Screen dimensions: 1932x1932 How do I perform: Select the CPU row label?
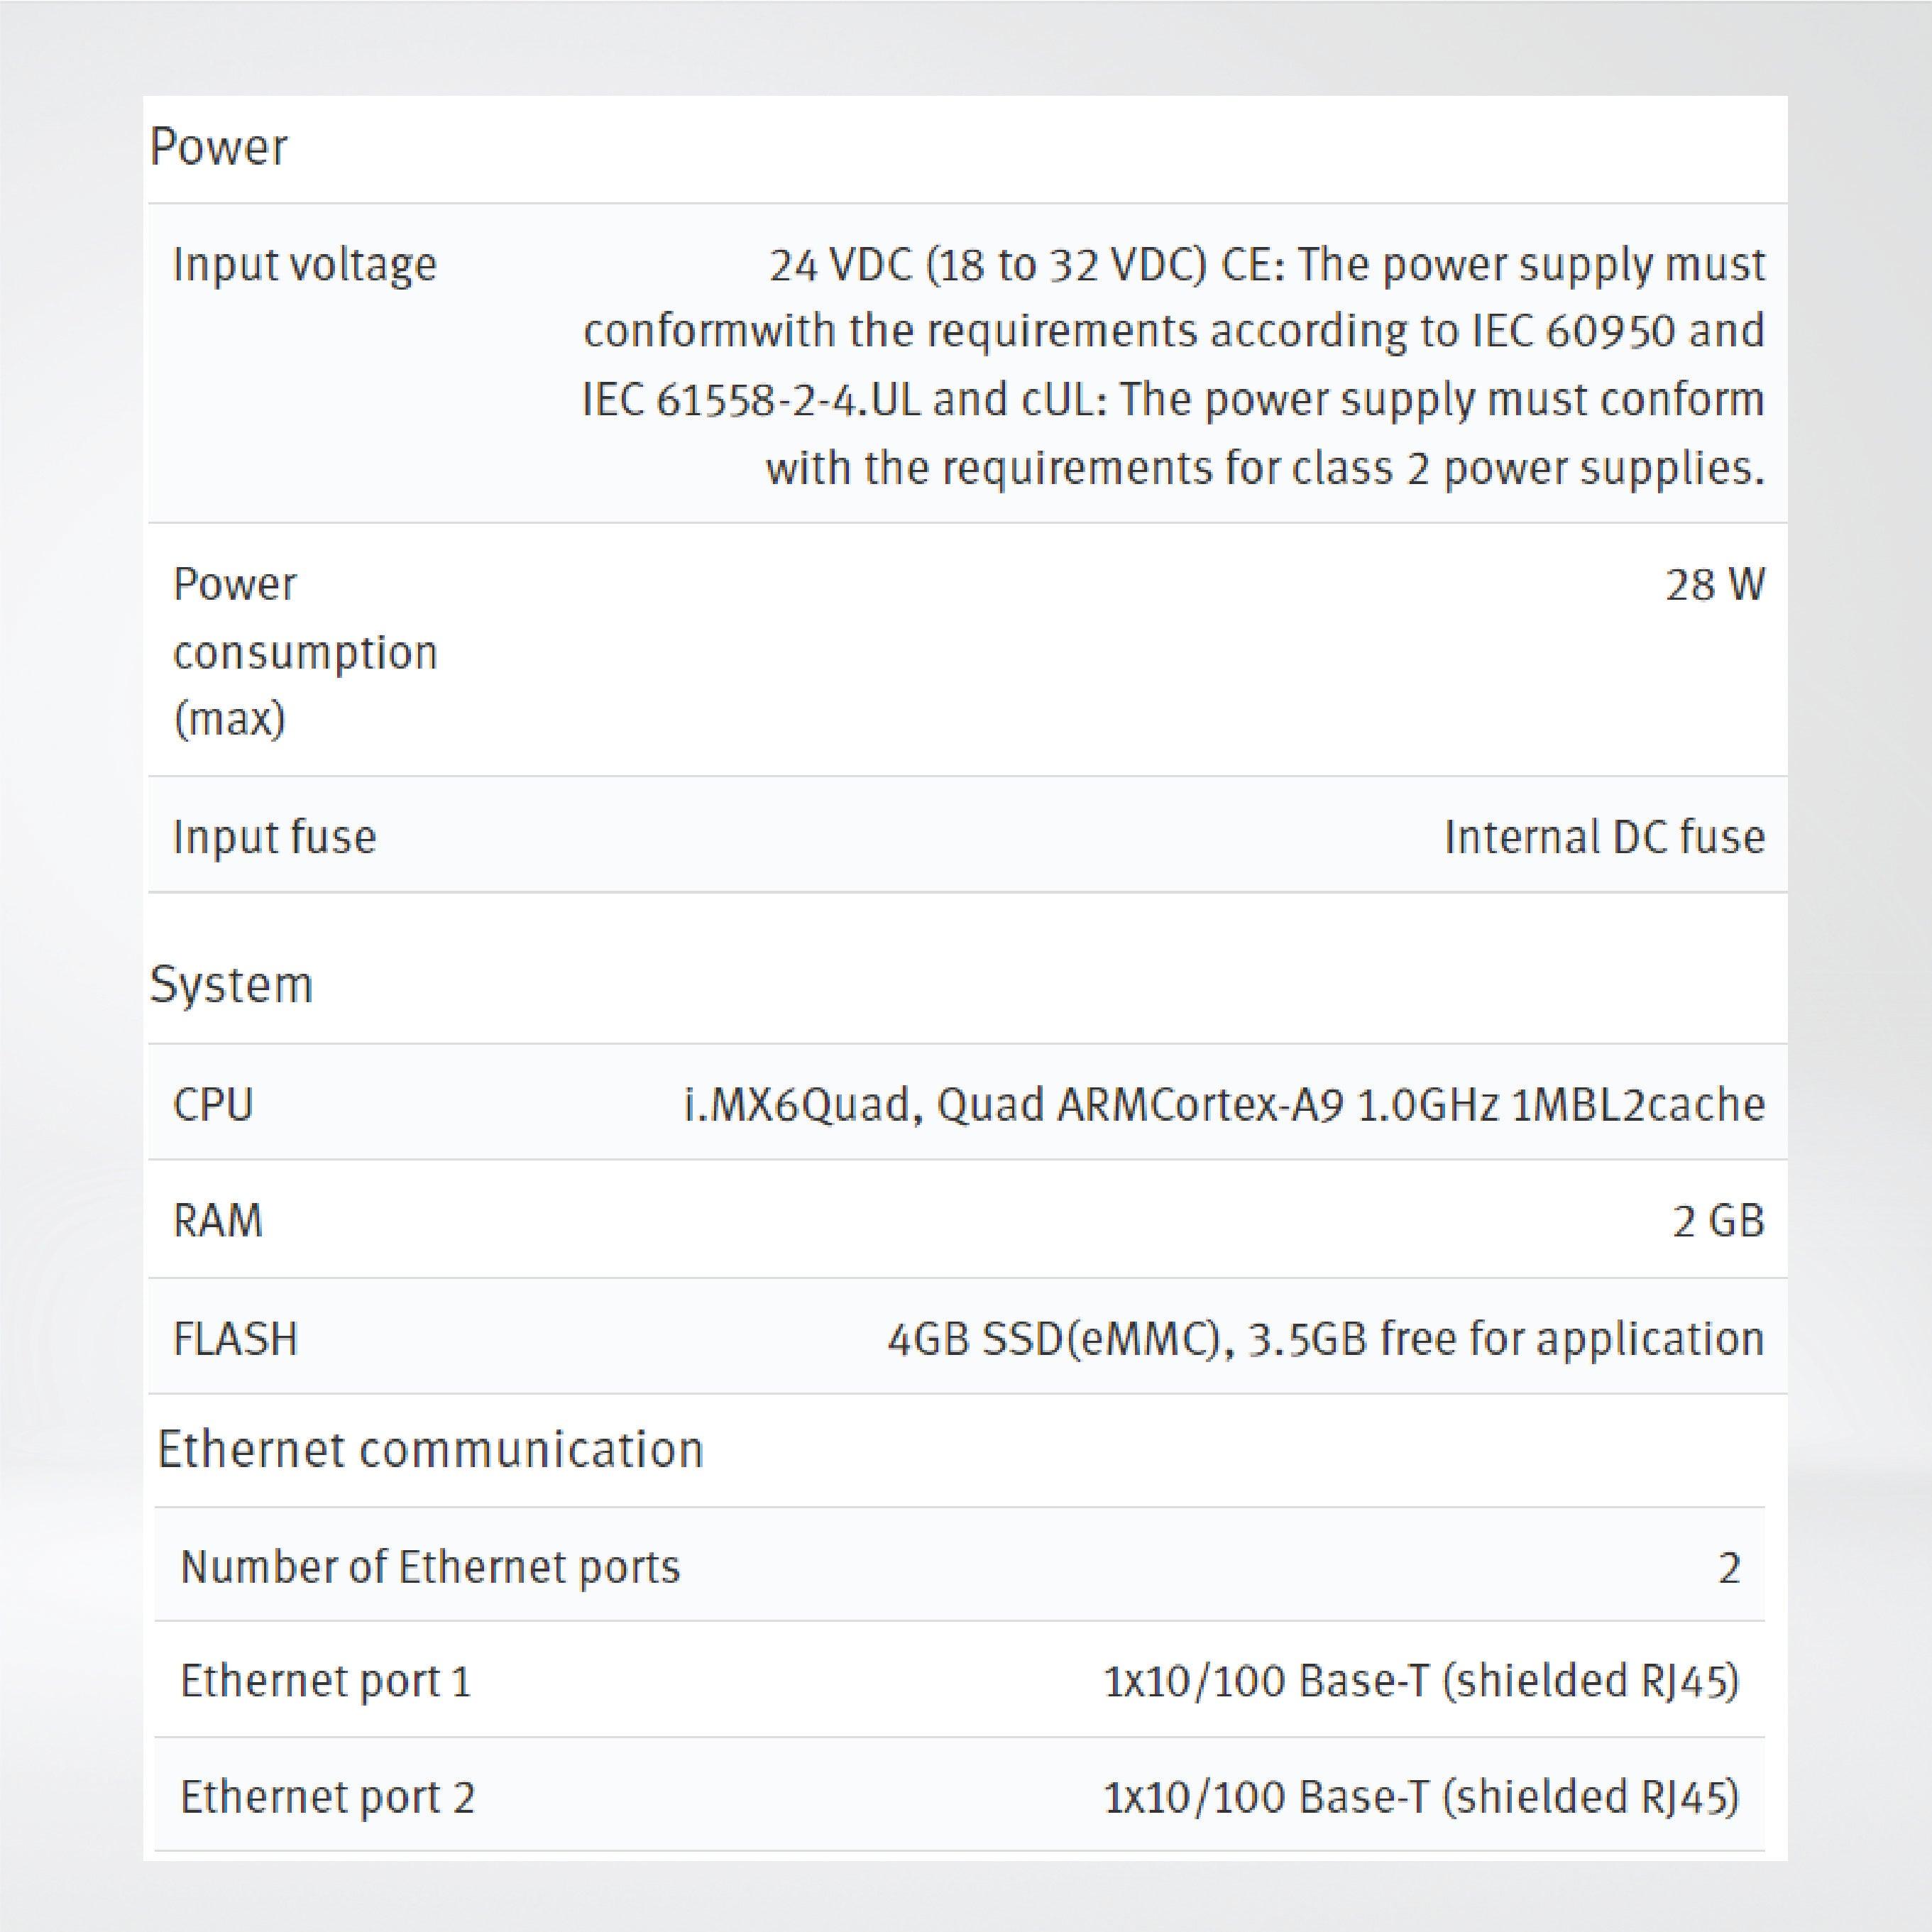pos(213,1105)
